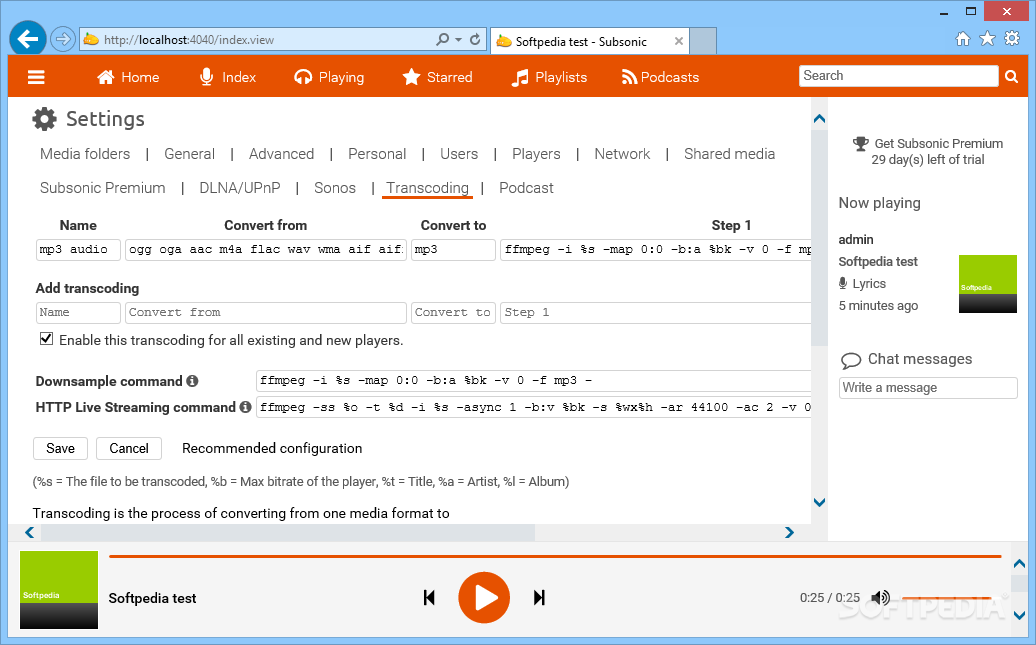Click Recommended configuration link
The height and width of the screenshot is (645, 1036).
pos(272,448)
